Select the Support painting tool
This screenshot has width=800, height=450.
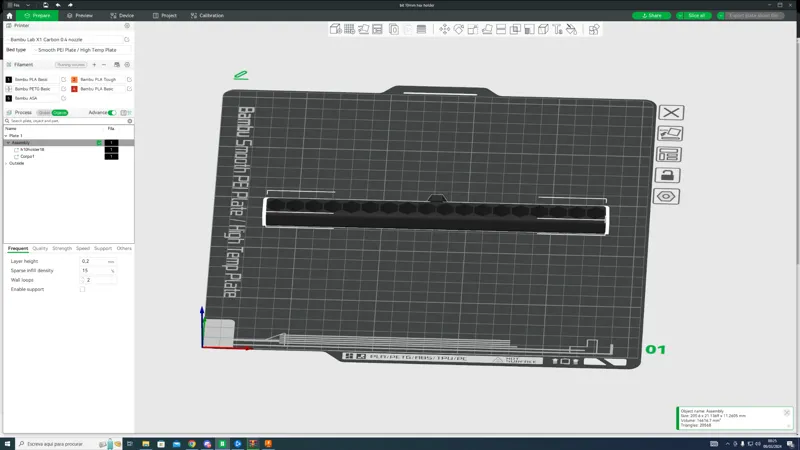click(529, 29)
